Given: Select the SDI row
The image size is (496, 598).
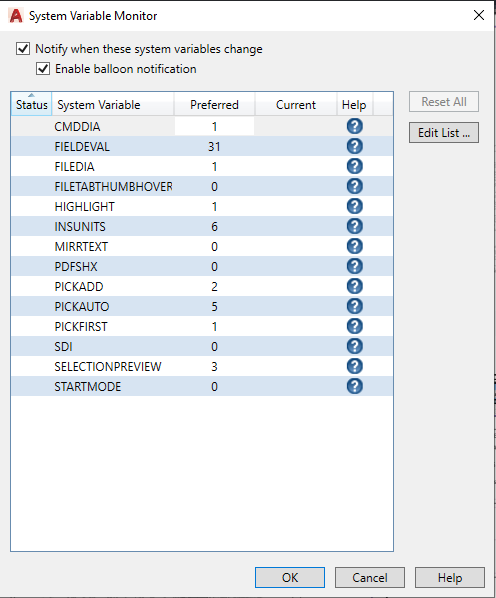Looking at the screenshot, I should point(202,346).
